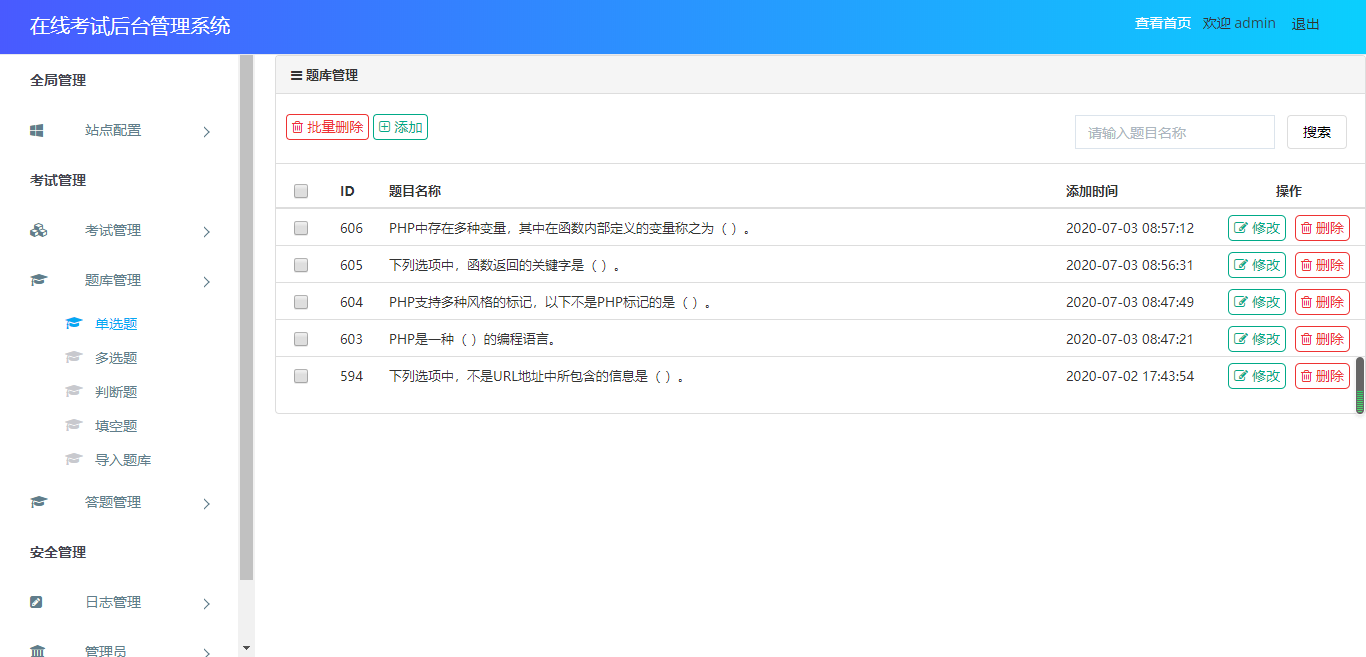The height and width of the screenshot is (657, 1366).
Task: Click the 站点配置 menu label
Action: 113,130
